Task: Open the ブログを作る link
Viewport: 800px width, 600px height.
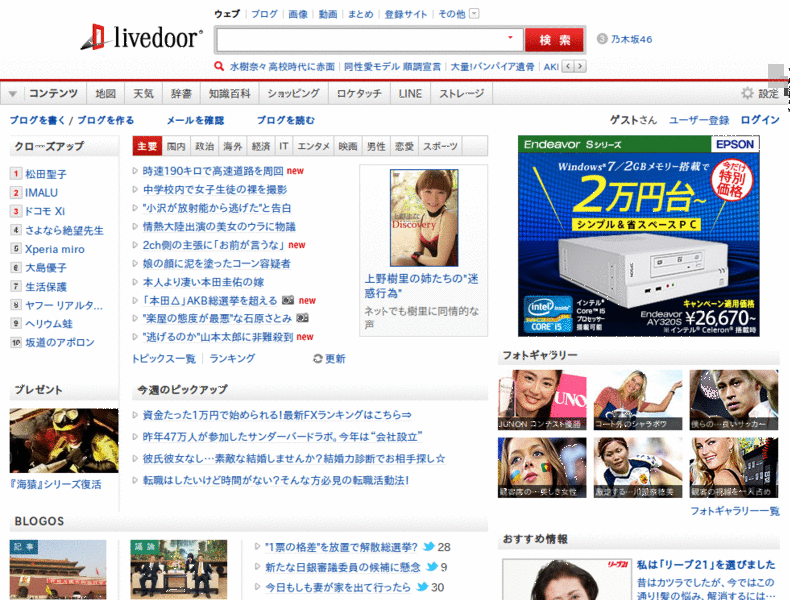Action: coord(106,120)
